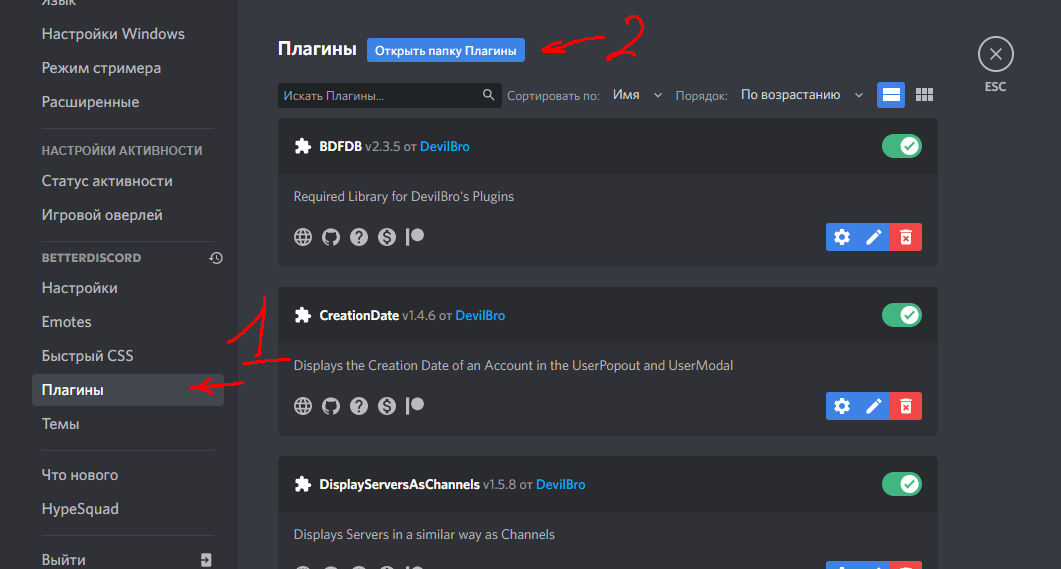Click the BDFDB puzzle piece icon
The image size is (1061, 569).
pos(302,146)
